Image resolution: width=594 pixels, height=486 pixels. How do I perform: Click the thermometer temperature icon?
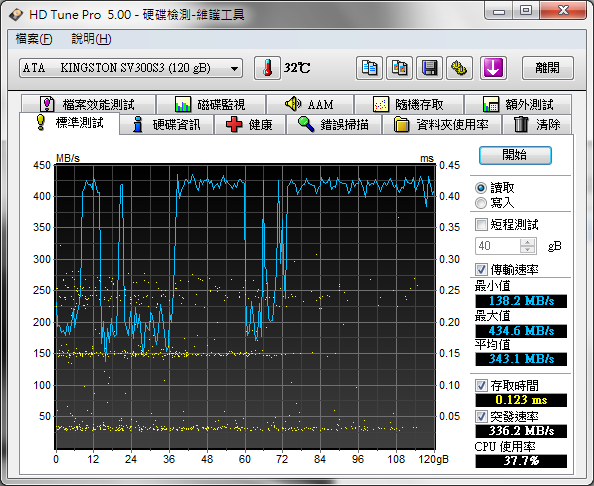(x=267, y=68)
